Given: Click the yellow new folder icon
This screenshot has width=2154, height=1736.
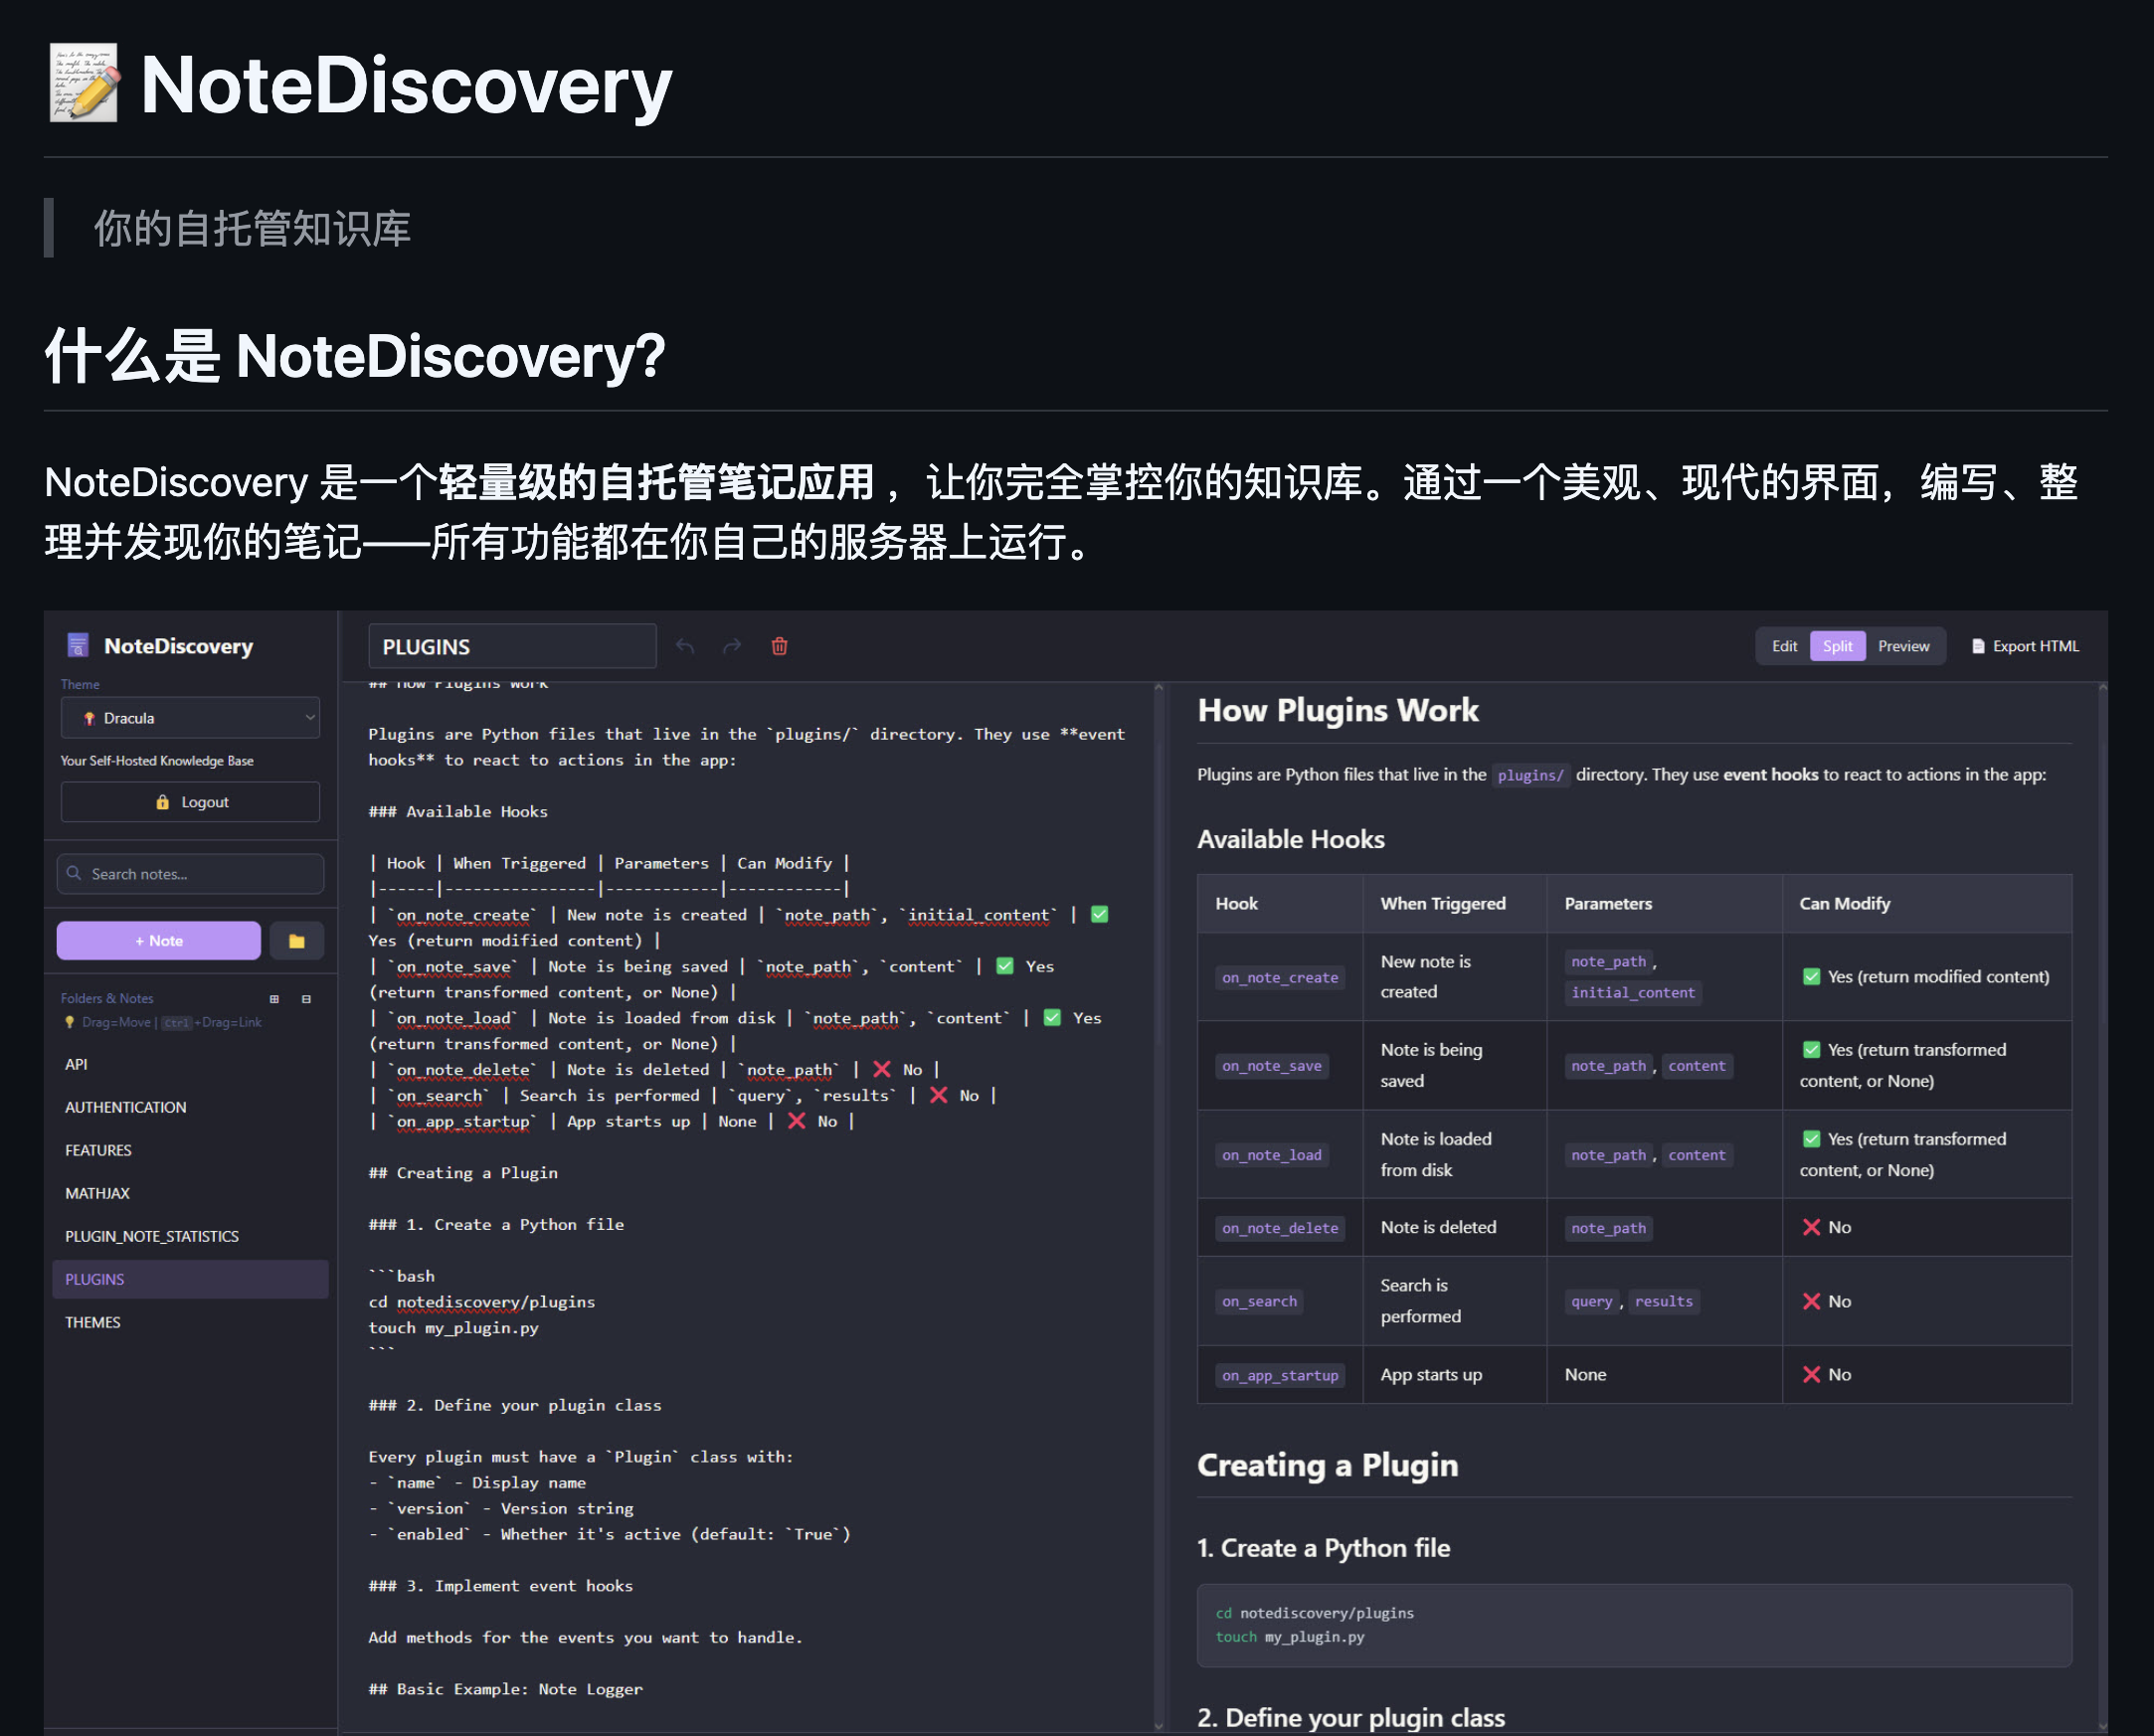Looking at the screenshot, I should click(x=296, y=941).
